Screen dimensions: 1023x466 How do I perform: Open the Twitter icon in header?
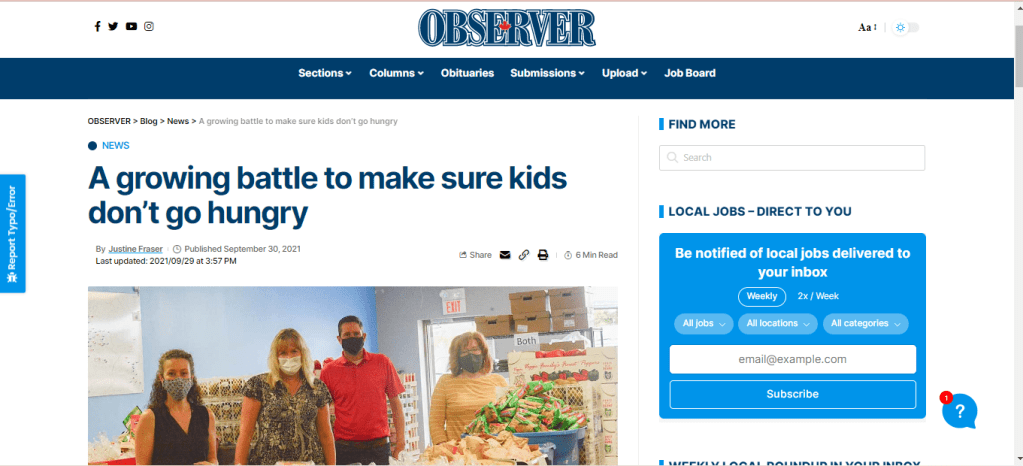[114, 27]
